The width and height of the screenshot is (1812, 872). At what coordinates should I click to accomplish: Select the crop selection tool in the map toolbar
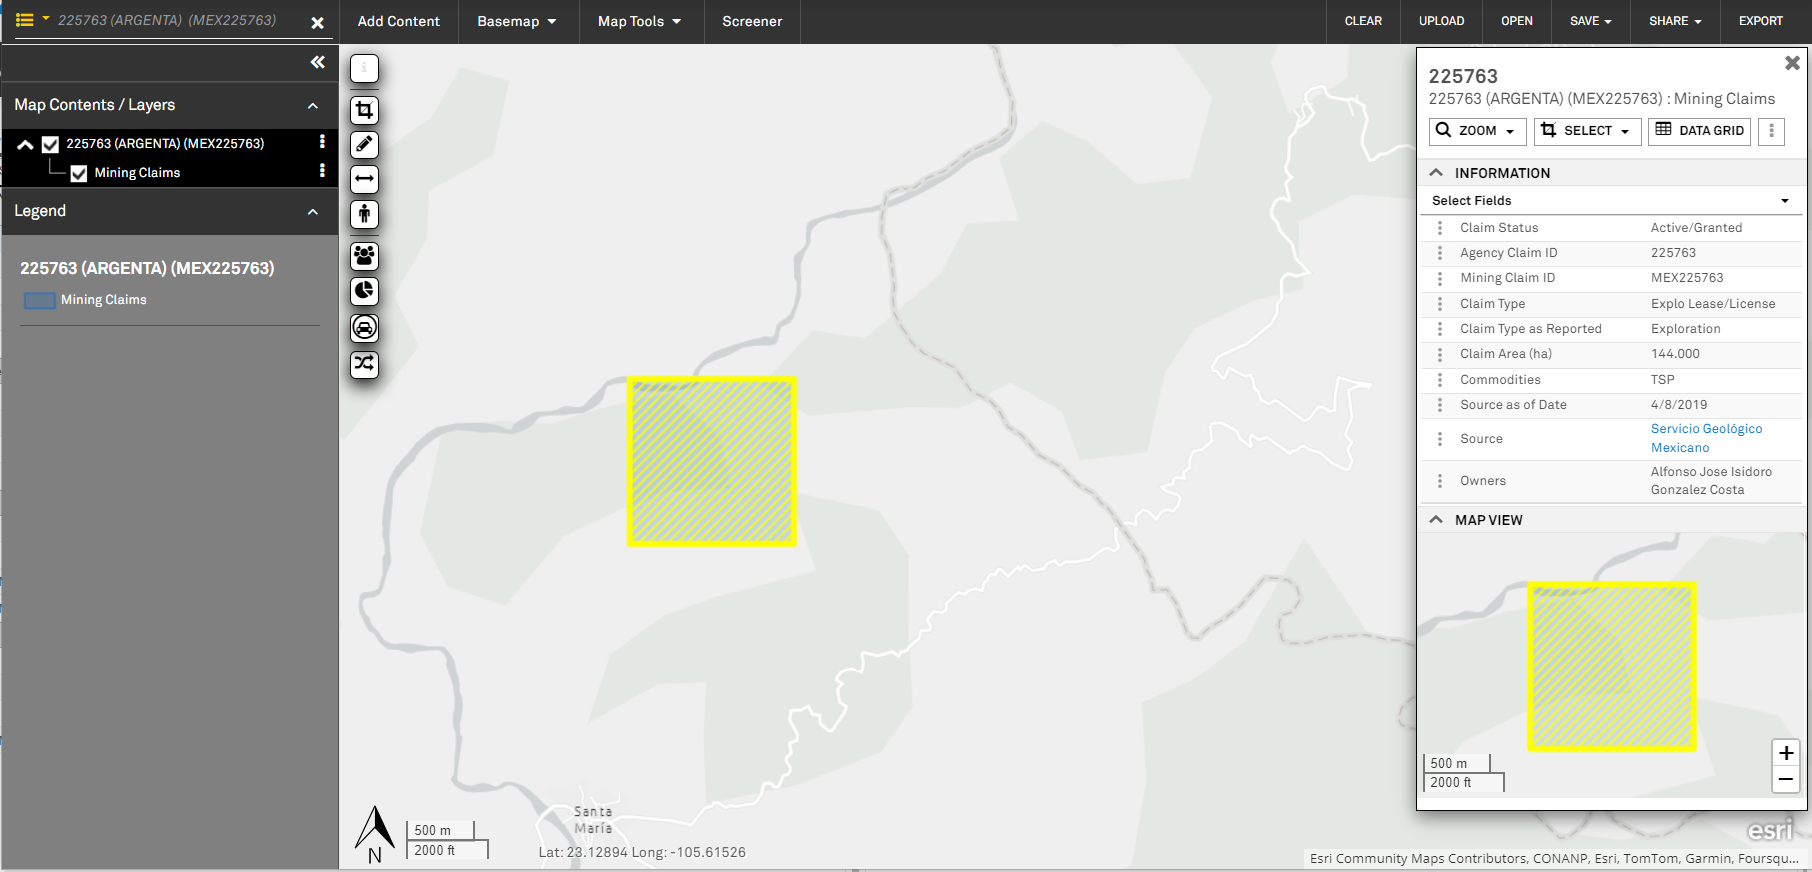pos(365,110)
